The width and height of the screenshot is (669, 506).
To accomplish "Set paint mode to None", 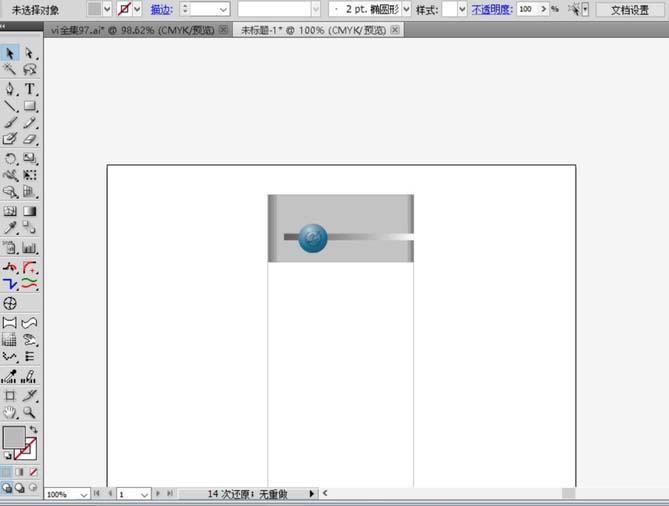I will (33, 472).
